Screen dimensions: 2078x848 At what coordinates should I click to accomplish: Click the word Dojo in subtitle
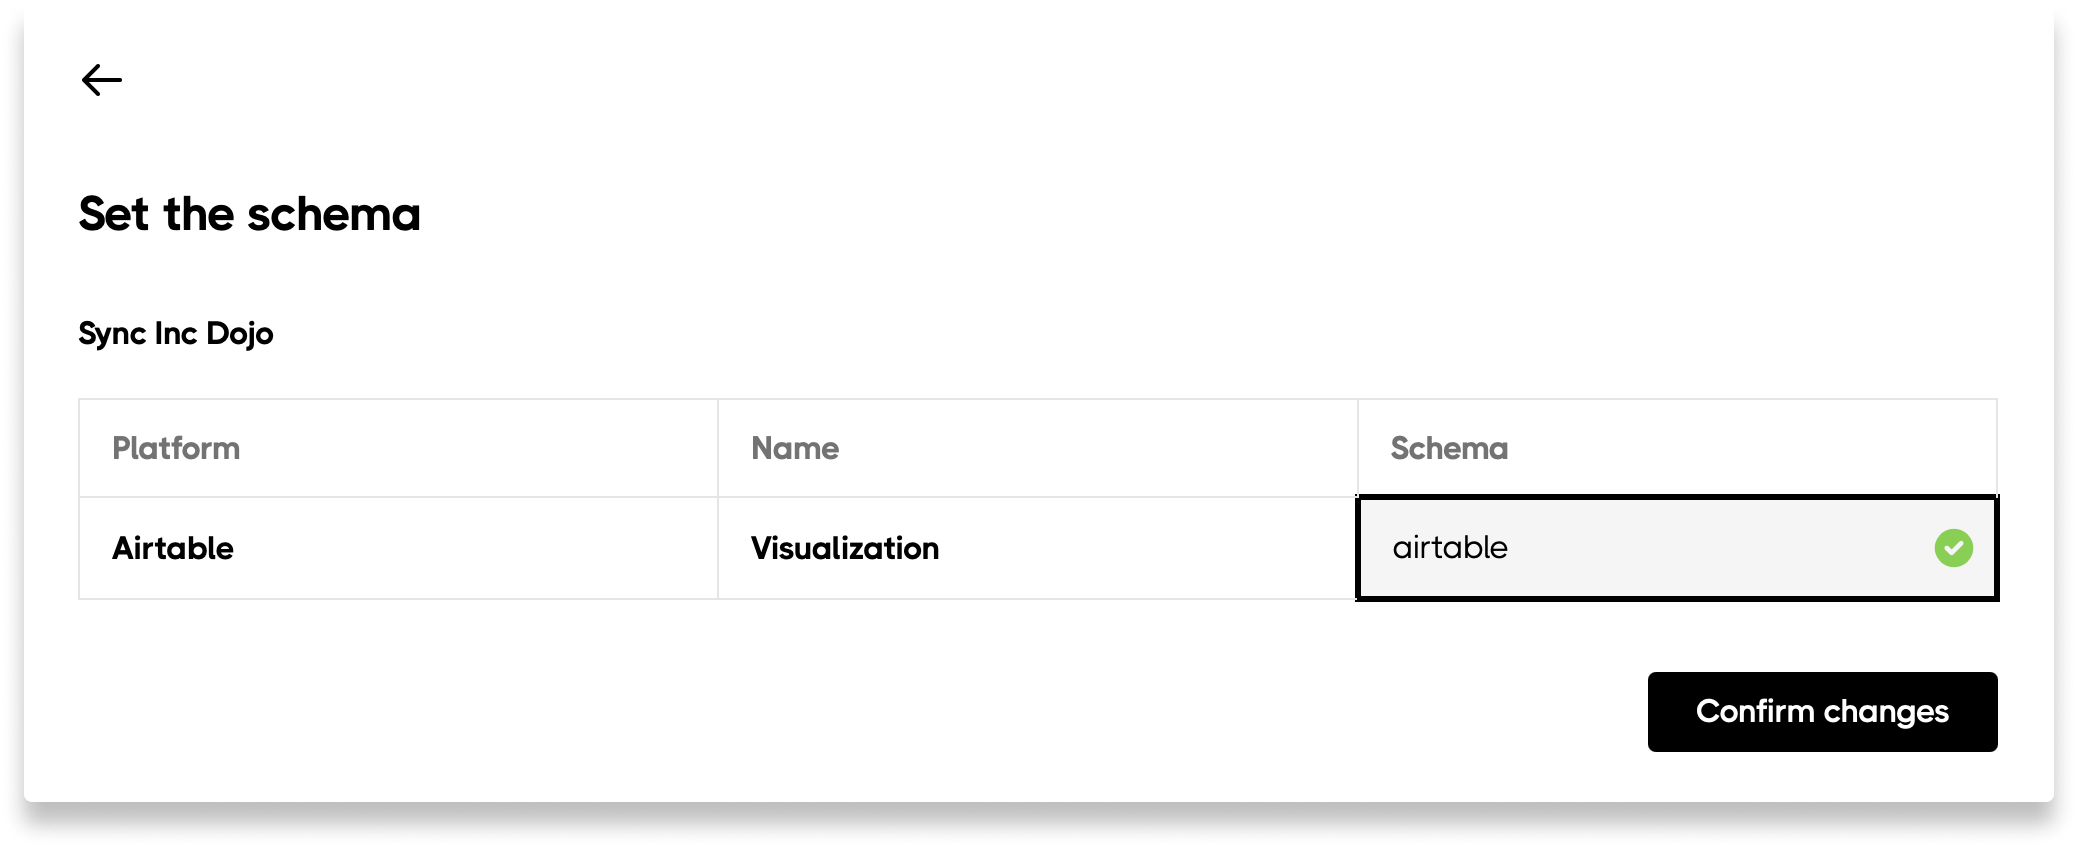click(x=240, y=334)
